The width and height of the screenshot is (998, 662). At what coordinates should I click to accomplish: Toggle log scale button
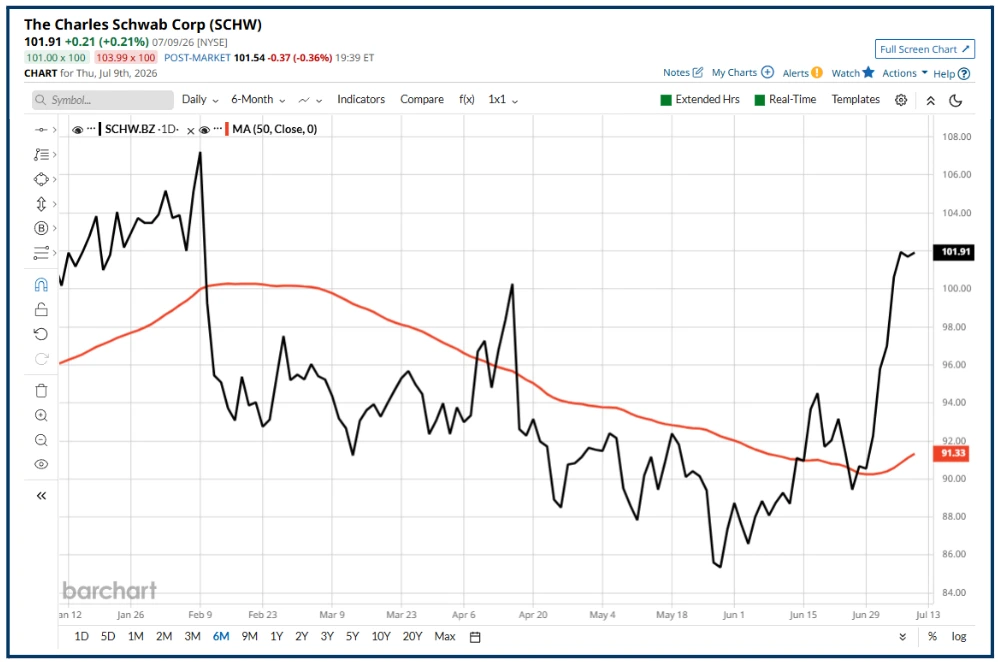coord(959,637)
